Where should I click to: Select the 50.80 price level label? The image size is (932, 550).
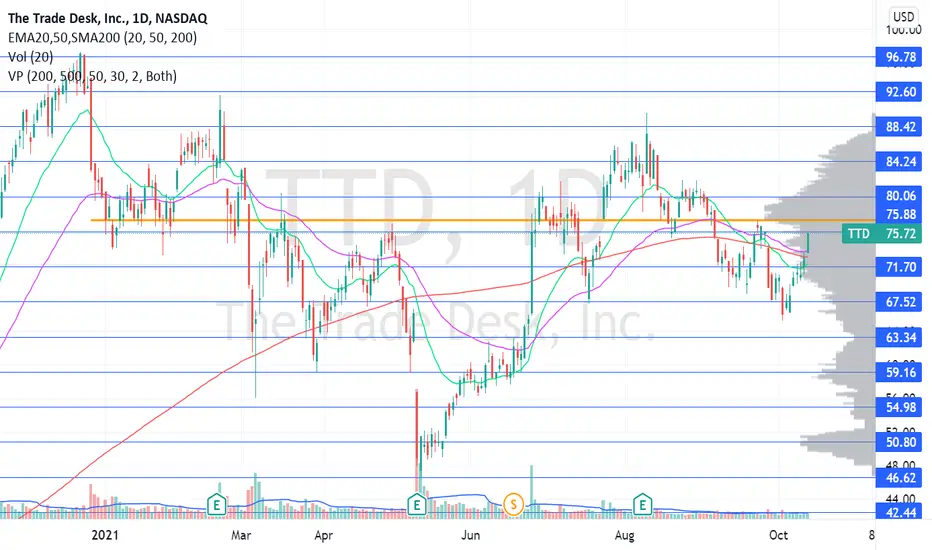(899, 442)
